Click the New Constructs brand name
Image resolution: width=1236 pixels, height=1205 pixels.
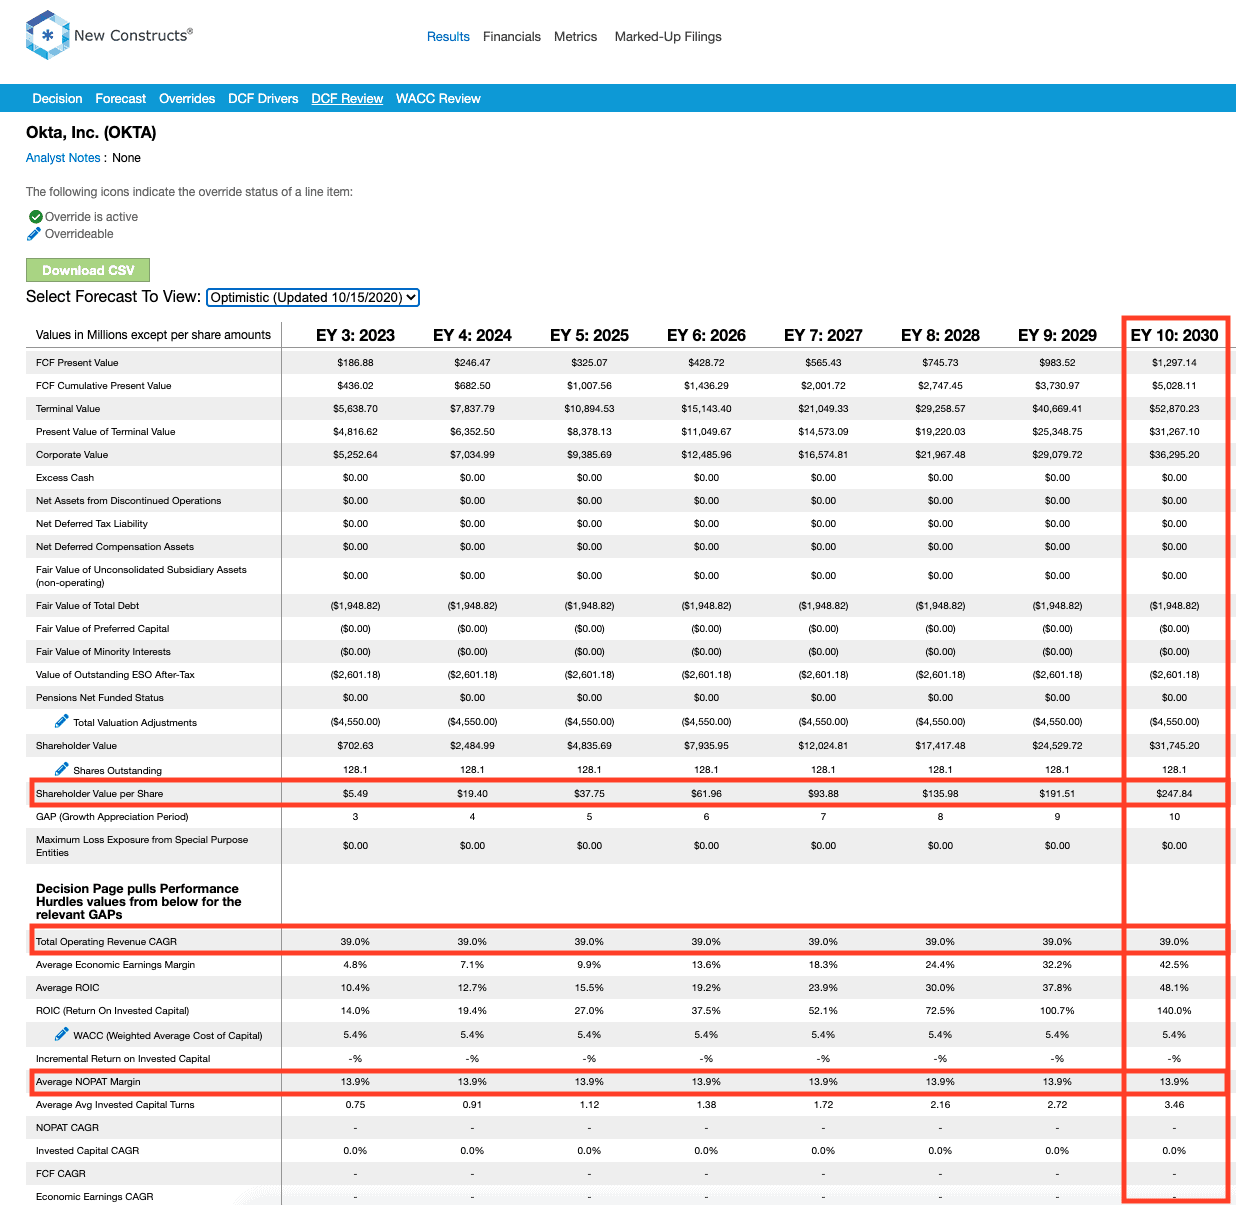point(133,35)
